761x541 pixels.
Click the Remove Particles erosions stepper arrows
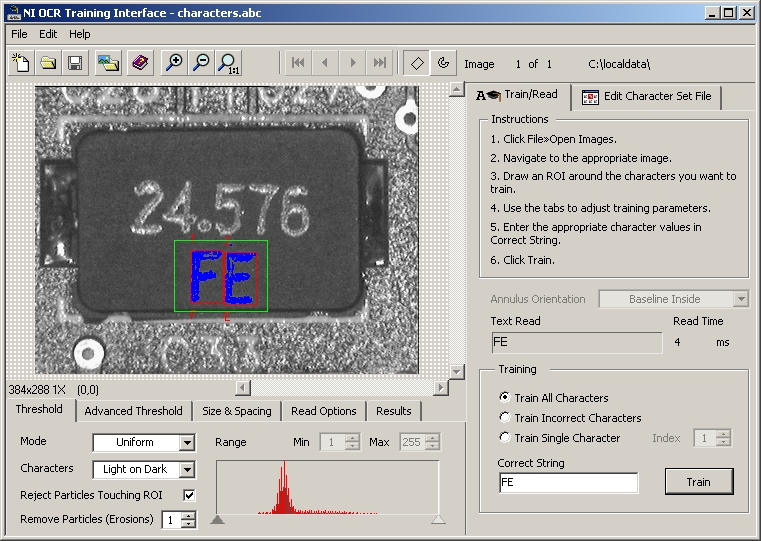188,520
